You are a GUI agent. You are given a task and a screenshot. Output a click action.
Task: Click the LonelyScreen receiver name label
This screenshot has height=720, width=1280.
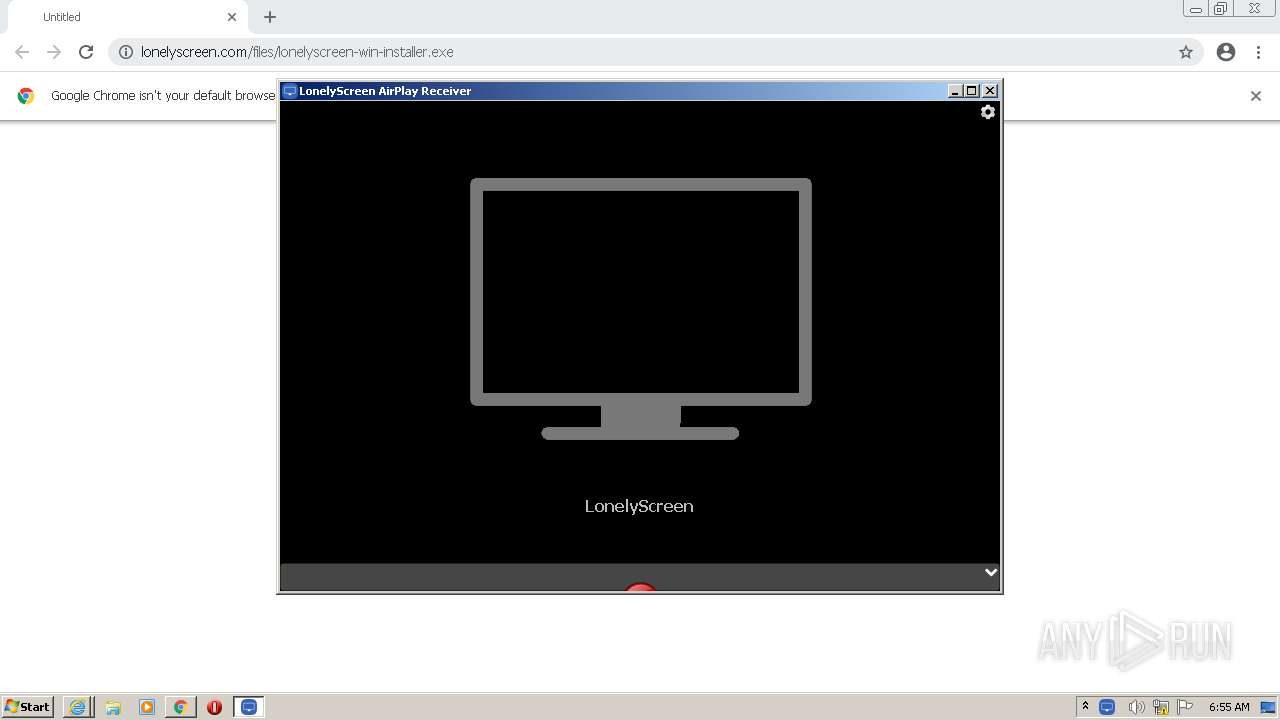point(639,506)
